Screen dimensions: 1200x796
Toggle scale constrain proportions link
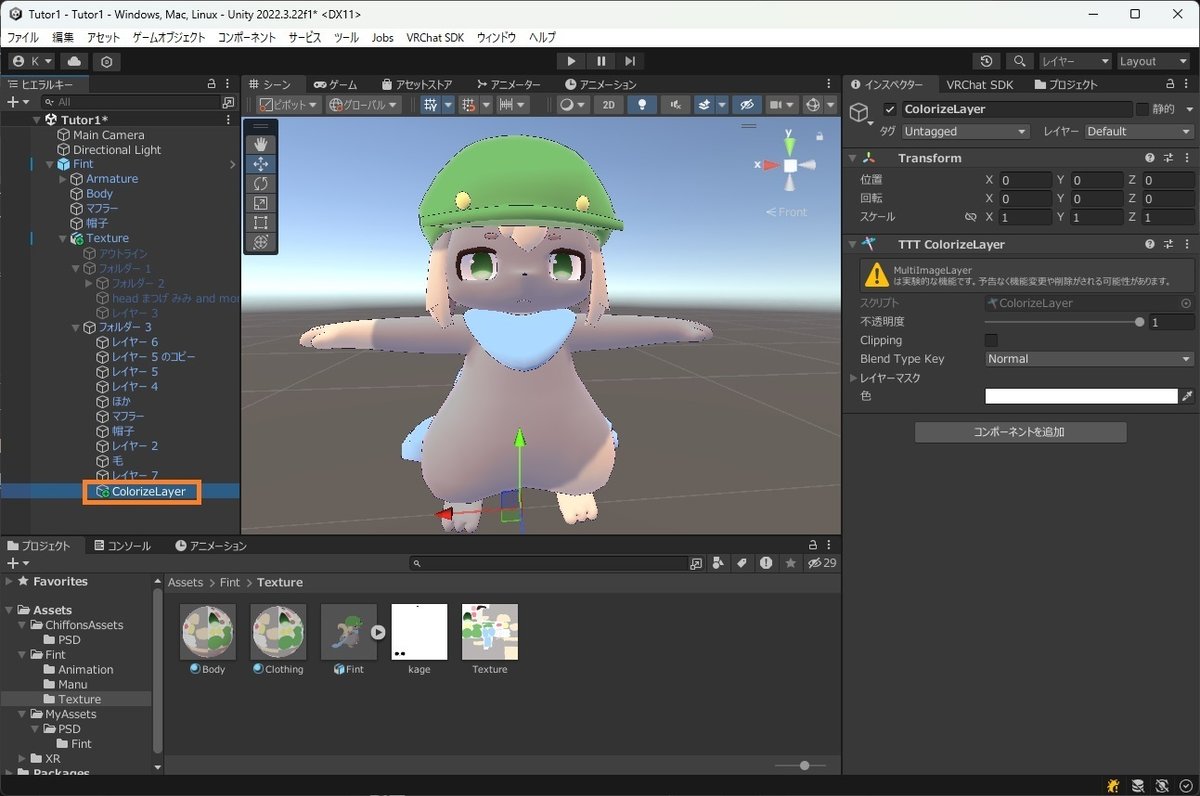tap(970, 217)
